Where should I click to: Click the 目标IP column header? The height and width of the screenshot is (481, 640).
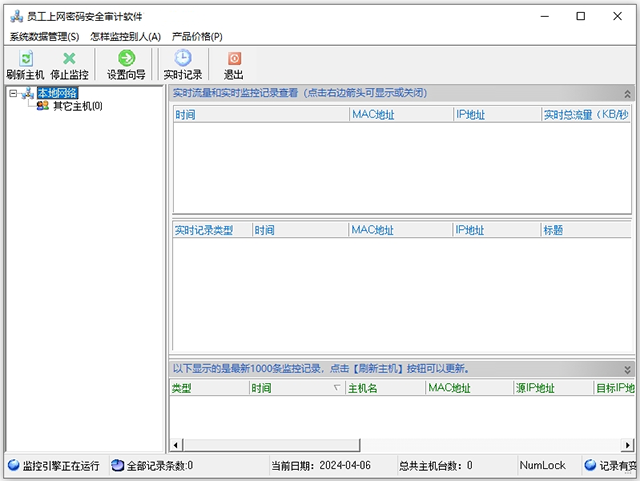(x=614, y=387)
